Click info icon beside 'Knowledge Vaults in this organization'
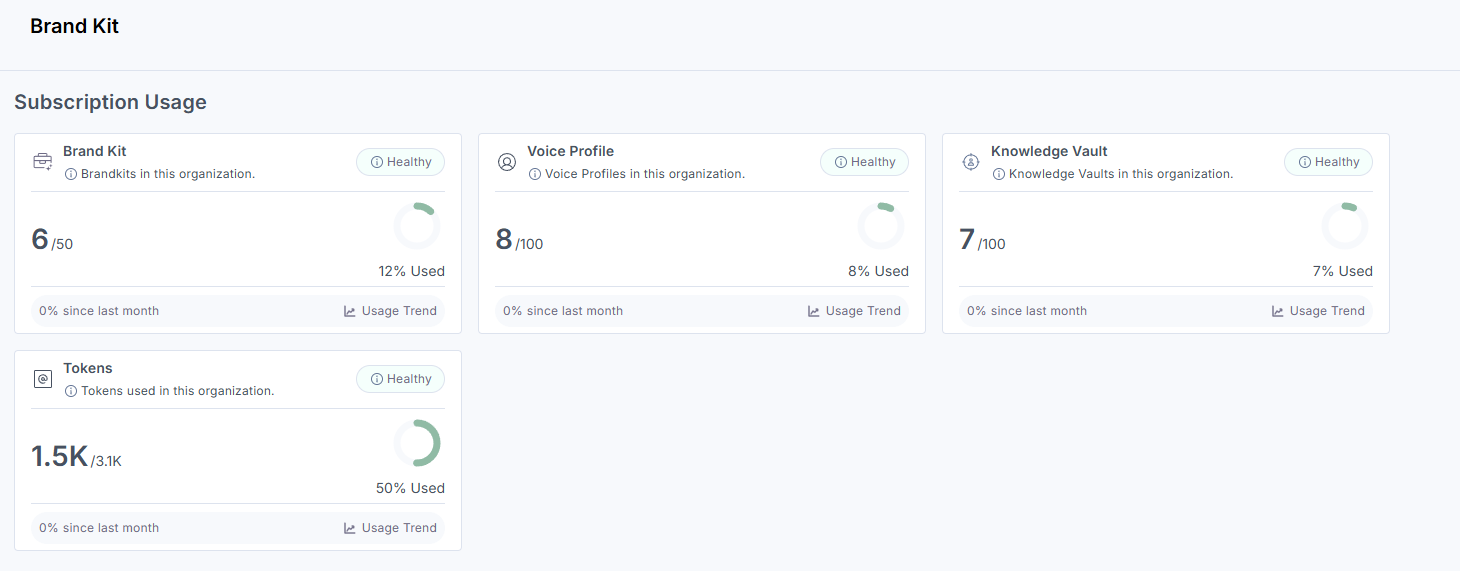The image size is (1460, 571). [x=999, y=174]
